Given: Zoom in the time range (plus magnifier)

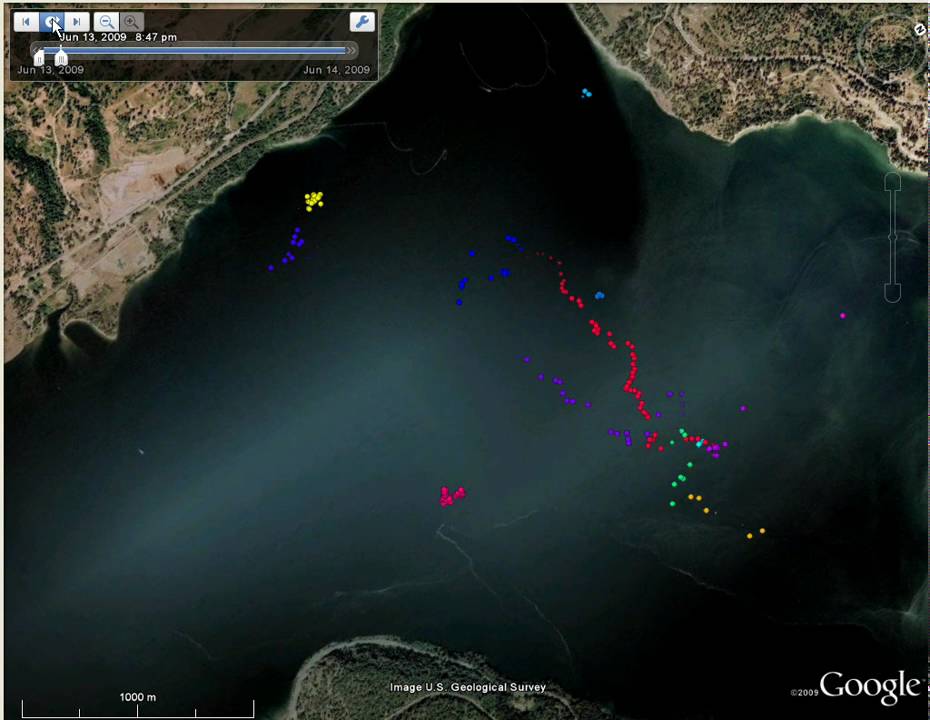Looking at the screenshot, I should (132, 22).
